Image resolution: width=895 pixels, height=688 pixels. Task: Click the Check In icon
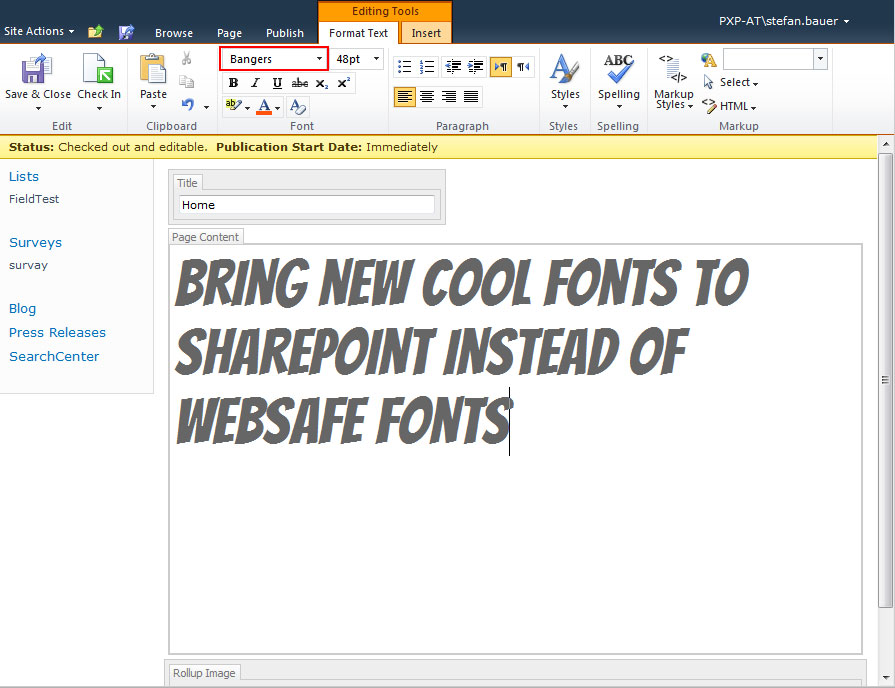98,69
